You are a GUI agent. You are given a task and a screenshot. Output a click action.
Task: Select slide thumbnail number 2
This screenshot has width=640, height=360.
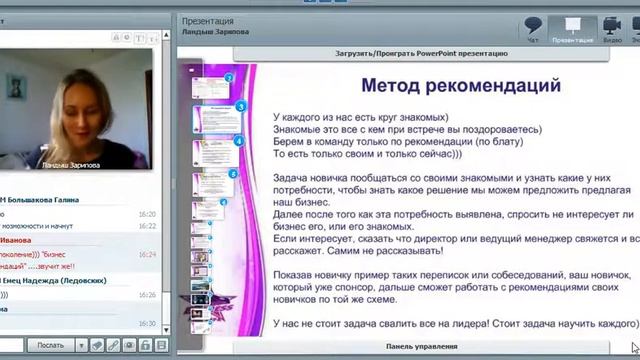coord(211,87)
